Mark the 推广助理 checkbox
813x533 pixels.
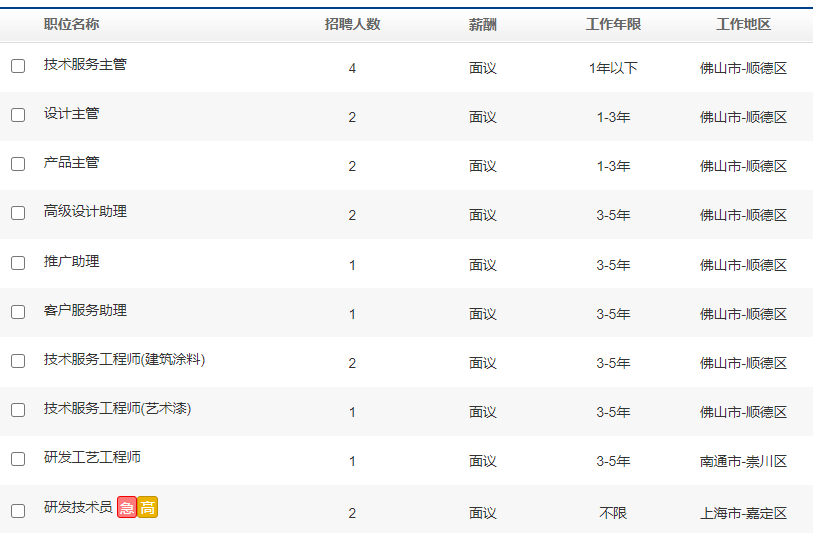pos(18,263)
